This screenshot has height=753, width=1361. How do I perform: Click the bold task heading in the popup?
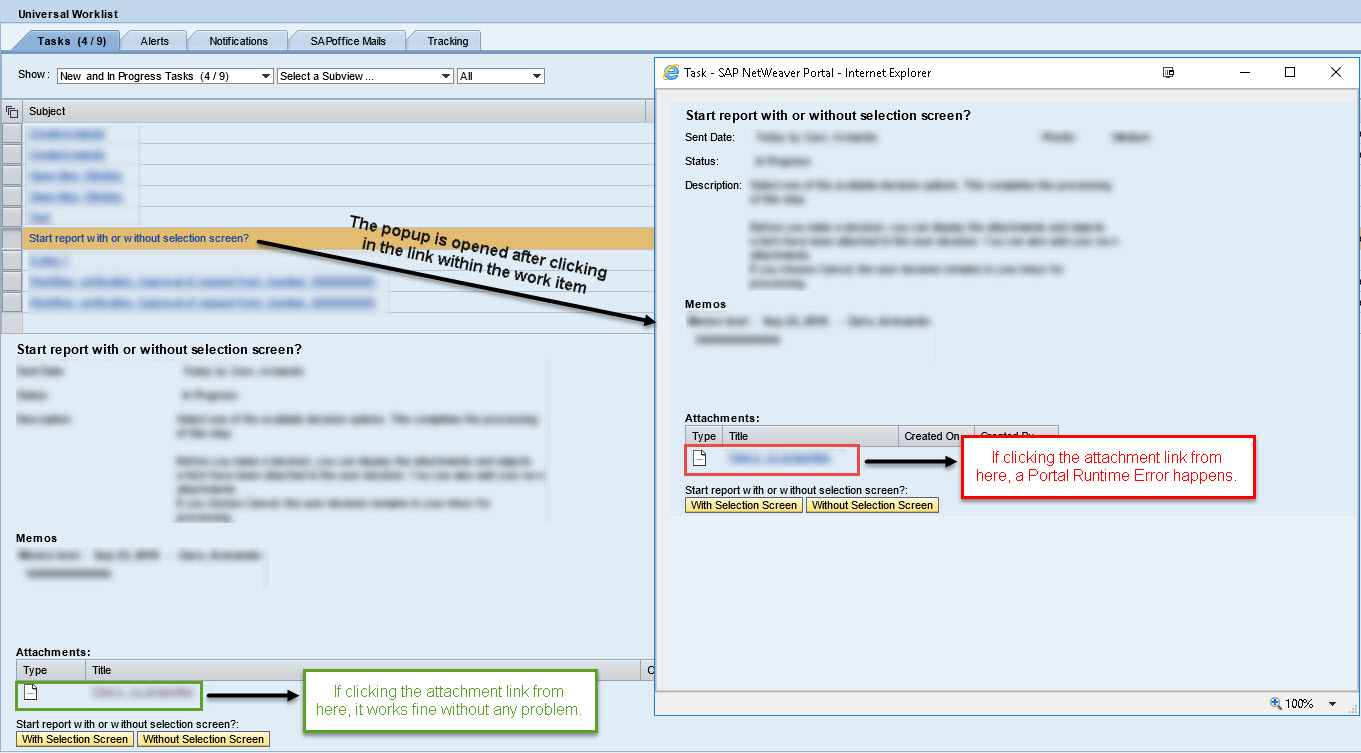pos(828,115)
